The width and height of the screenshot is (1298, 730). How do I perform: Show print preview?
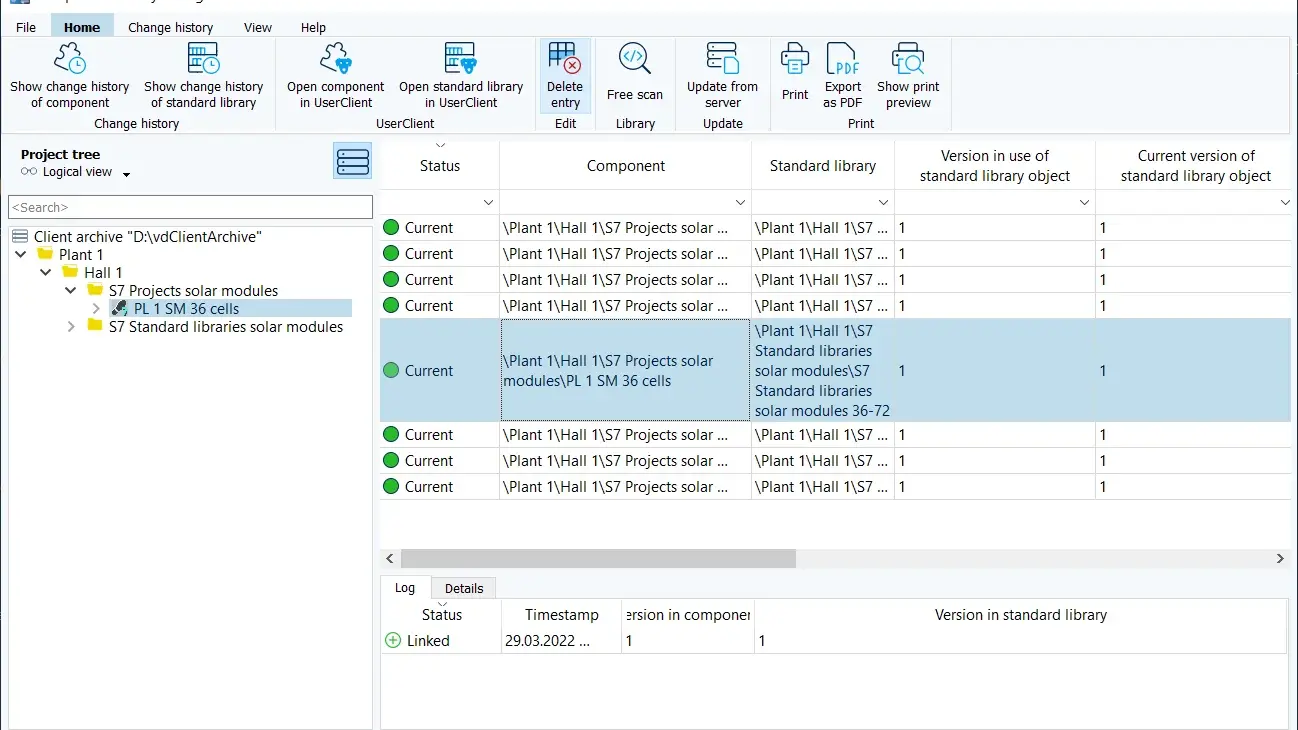[908, 76]
